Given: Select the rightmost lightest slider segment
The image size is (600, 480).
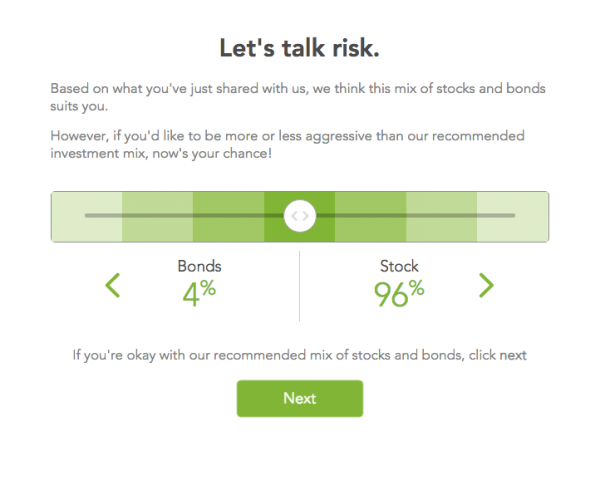Looking at the screenshot, I should point(512,232).
